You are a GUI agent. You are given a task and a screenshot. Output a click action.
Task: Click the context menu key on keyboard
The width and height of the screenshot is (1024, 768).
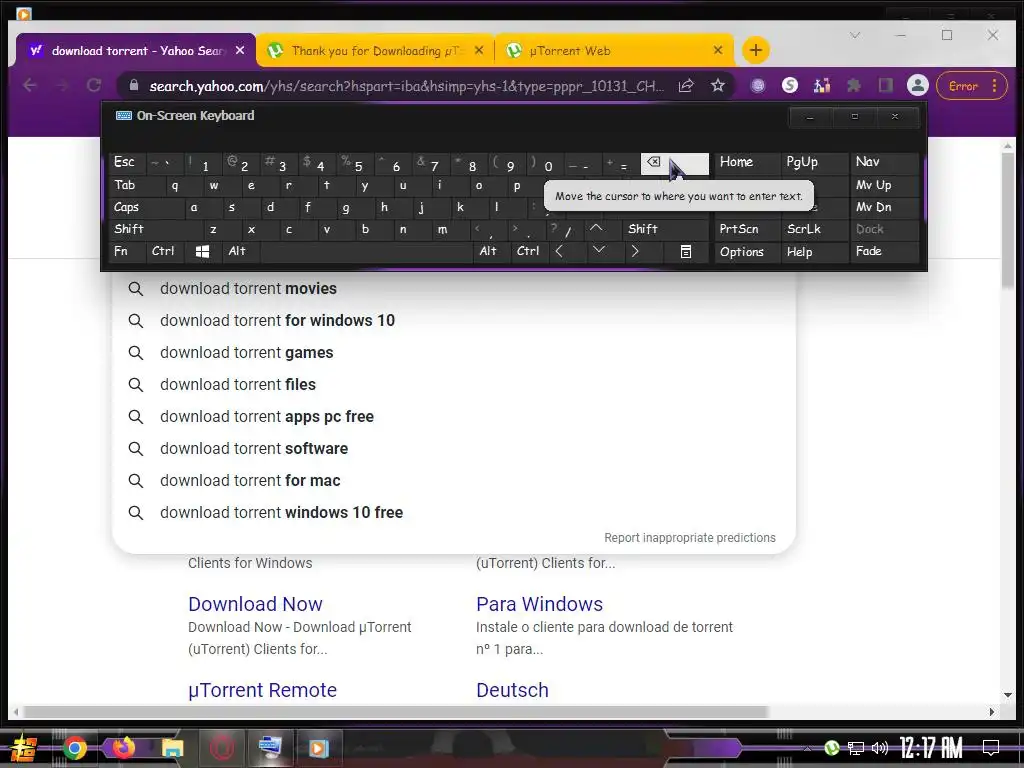[x=686, y=251]
